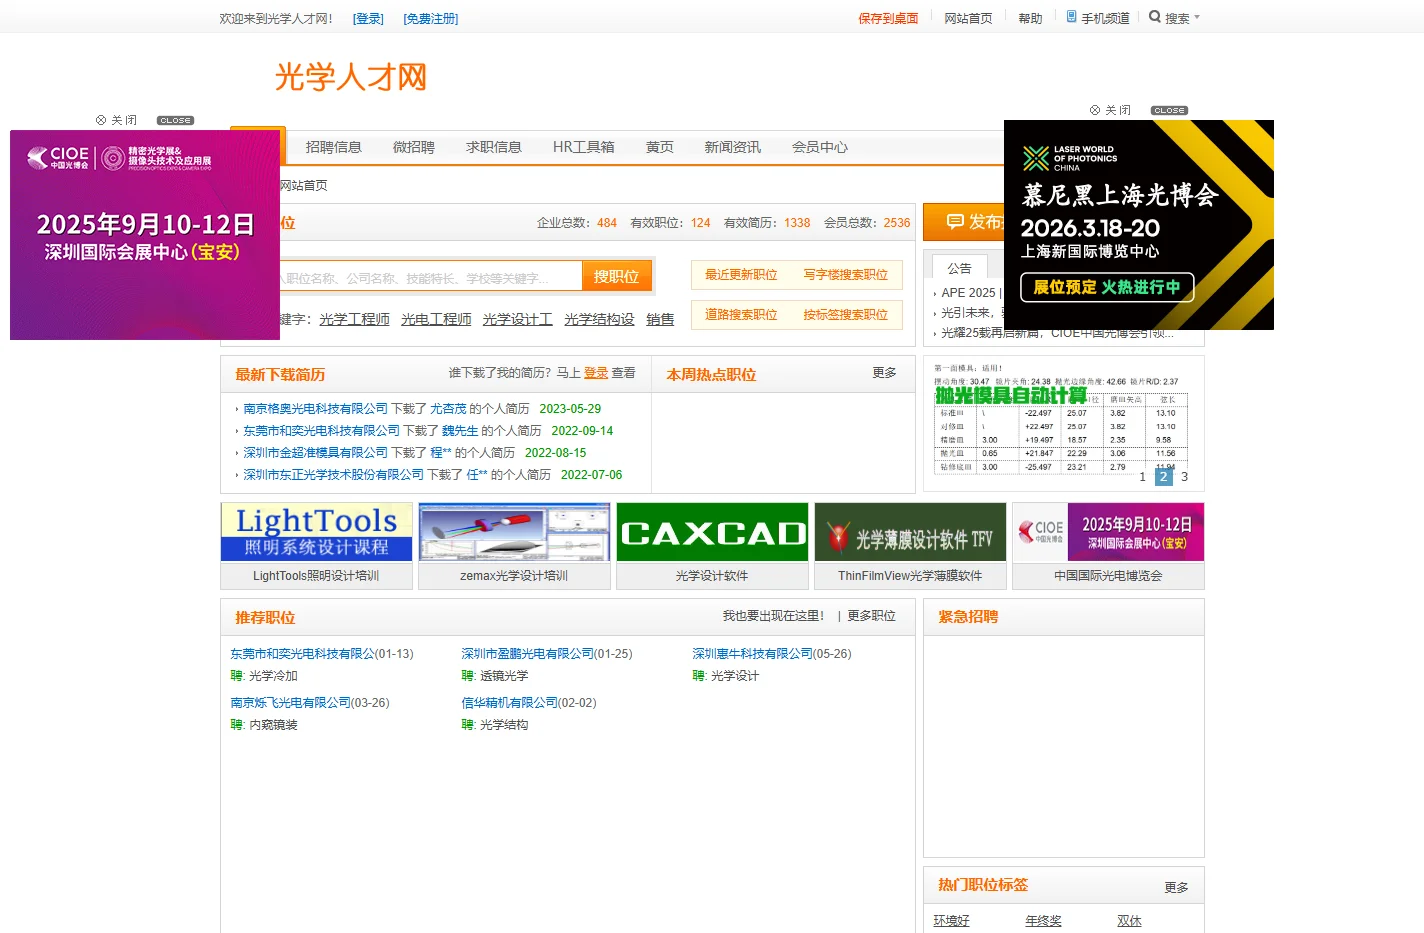1424x933 pixels.
Task: Select hot keyword 光电工程师
Action: [436, 319]
